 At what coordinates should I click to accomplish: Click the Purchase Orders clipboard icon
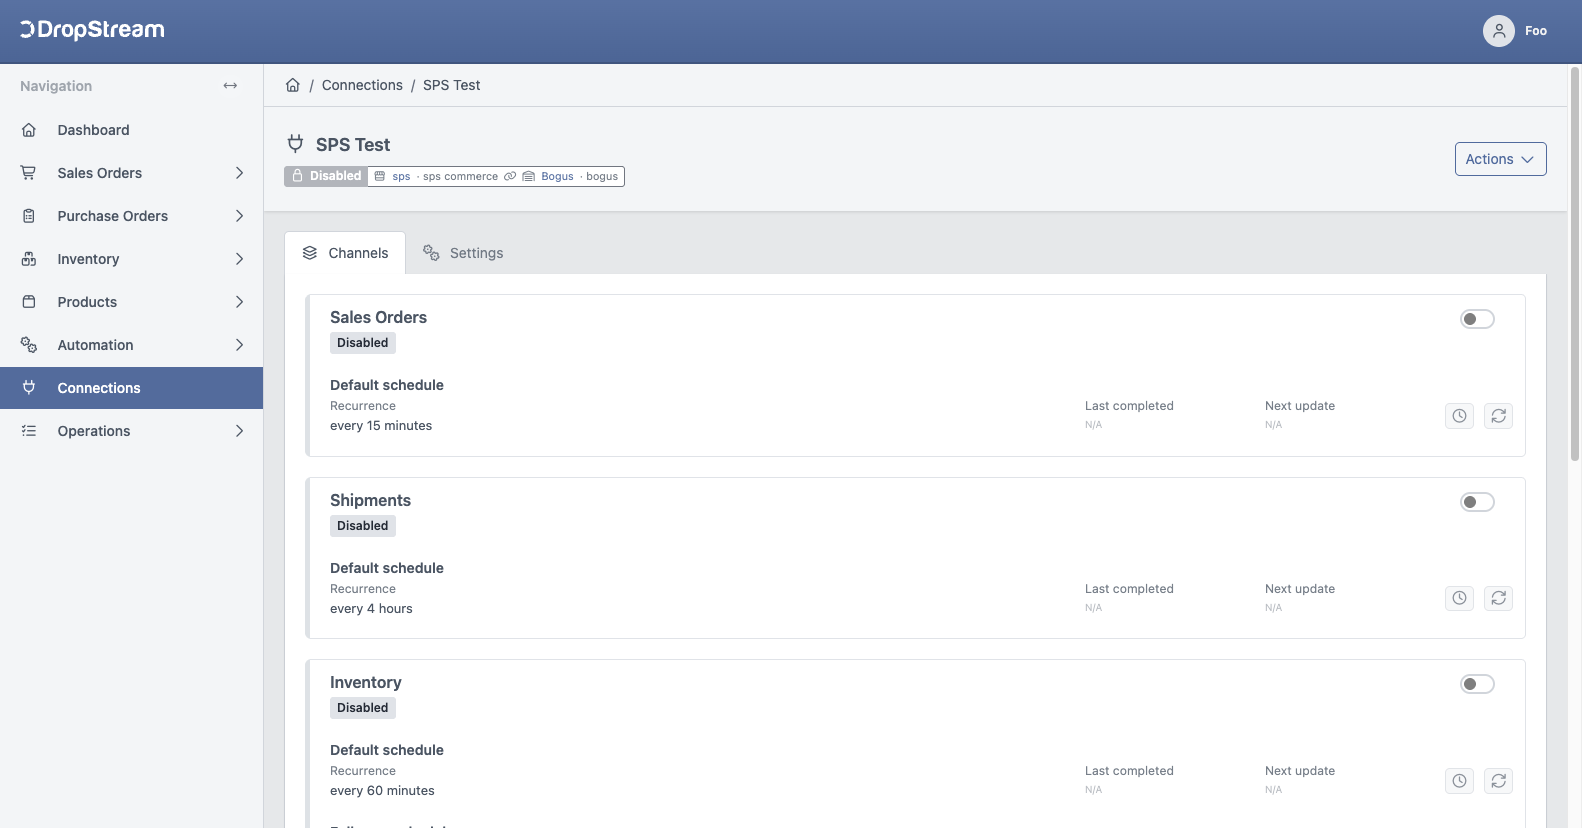tap(29, 216)
